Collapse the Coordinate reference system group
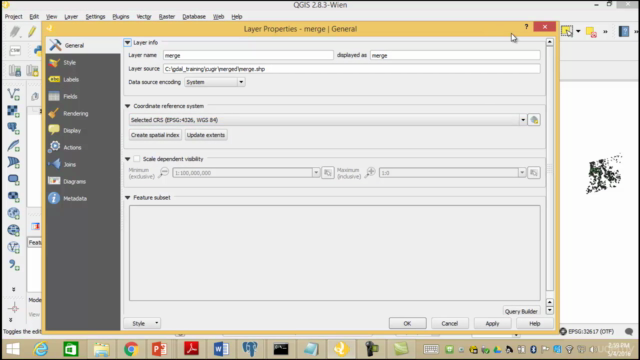Viewport: 640px width, 360px height. 127,106
